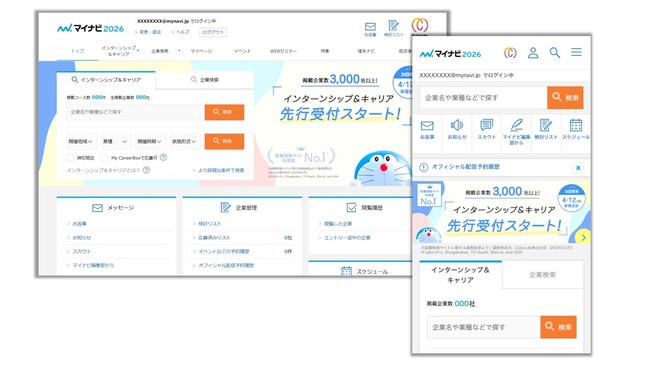Expand arrow beside 企業検索 nav item
The image size is (650, 366).
[179, 51]
